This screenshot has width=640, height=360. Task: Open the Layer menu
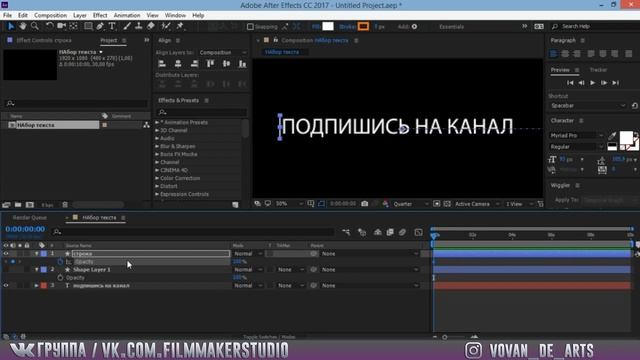coord(80,15)
